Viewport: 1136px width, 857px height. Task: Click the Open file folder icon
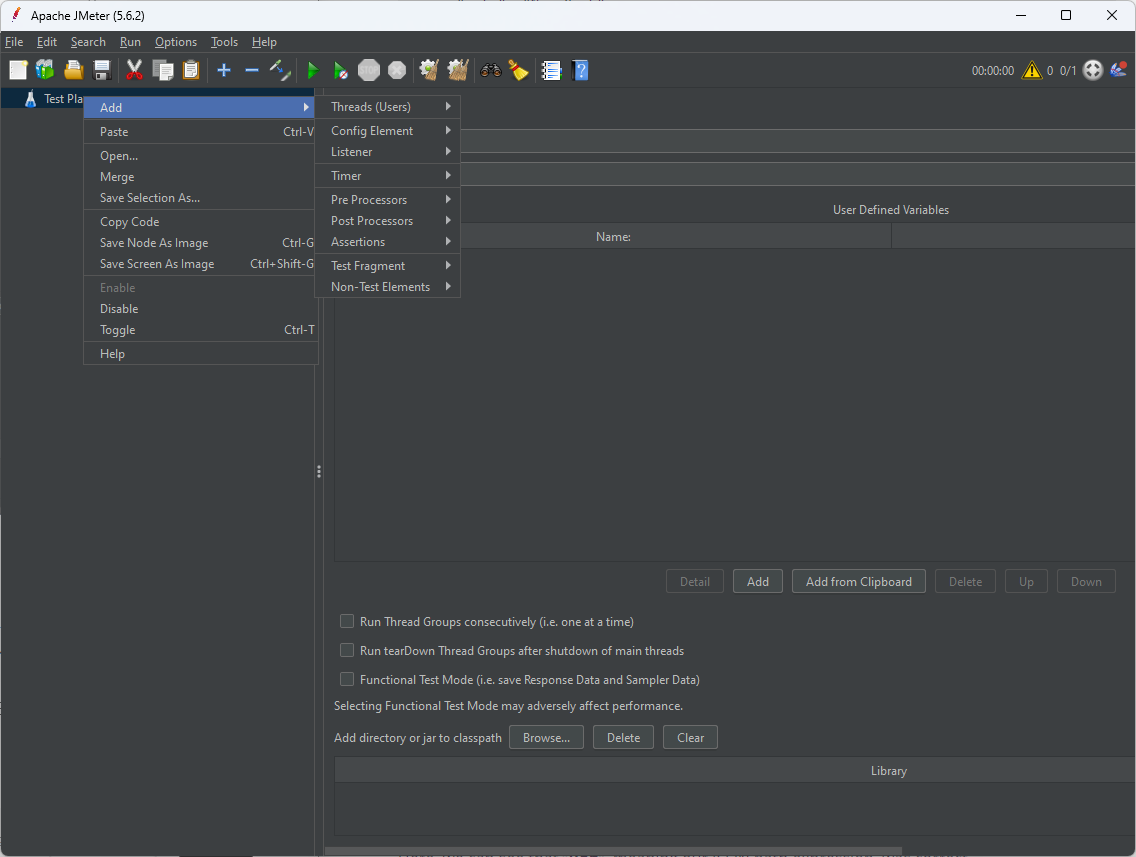click(74, 70)
